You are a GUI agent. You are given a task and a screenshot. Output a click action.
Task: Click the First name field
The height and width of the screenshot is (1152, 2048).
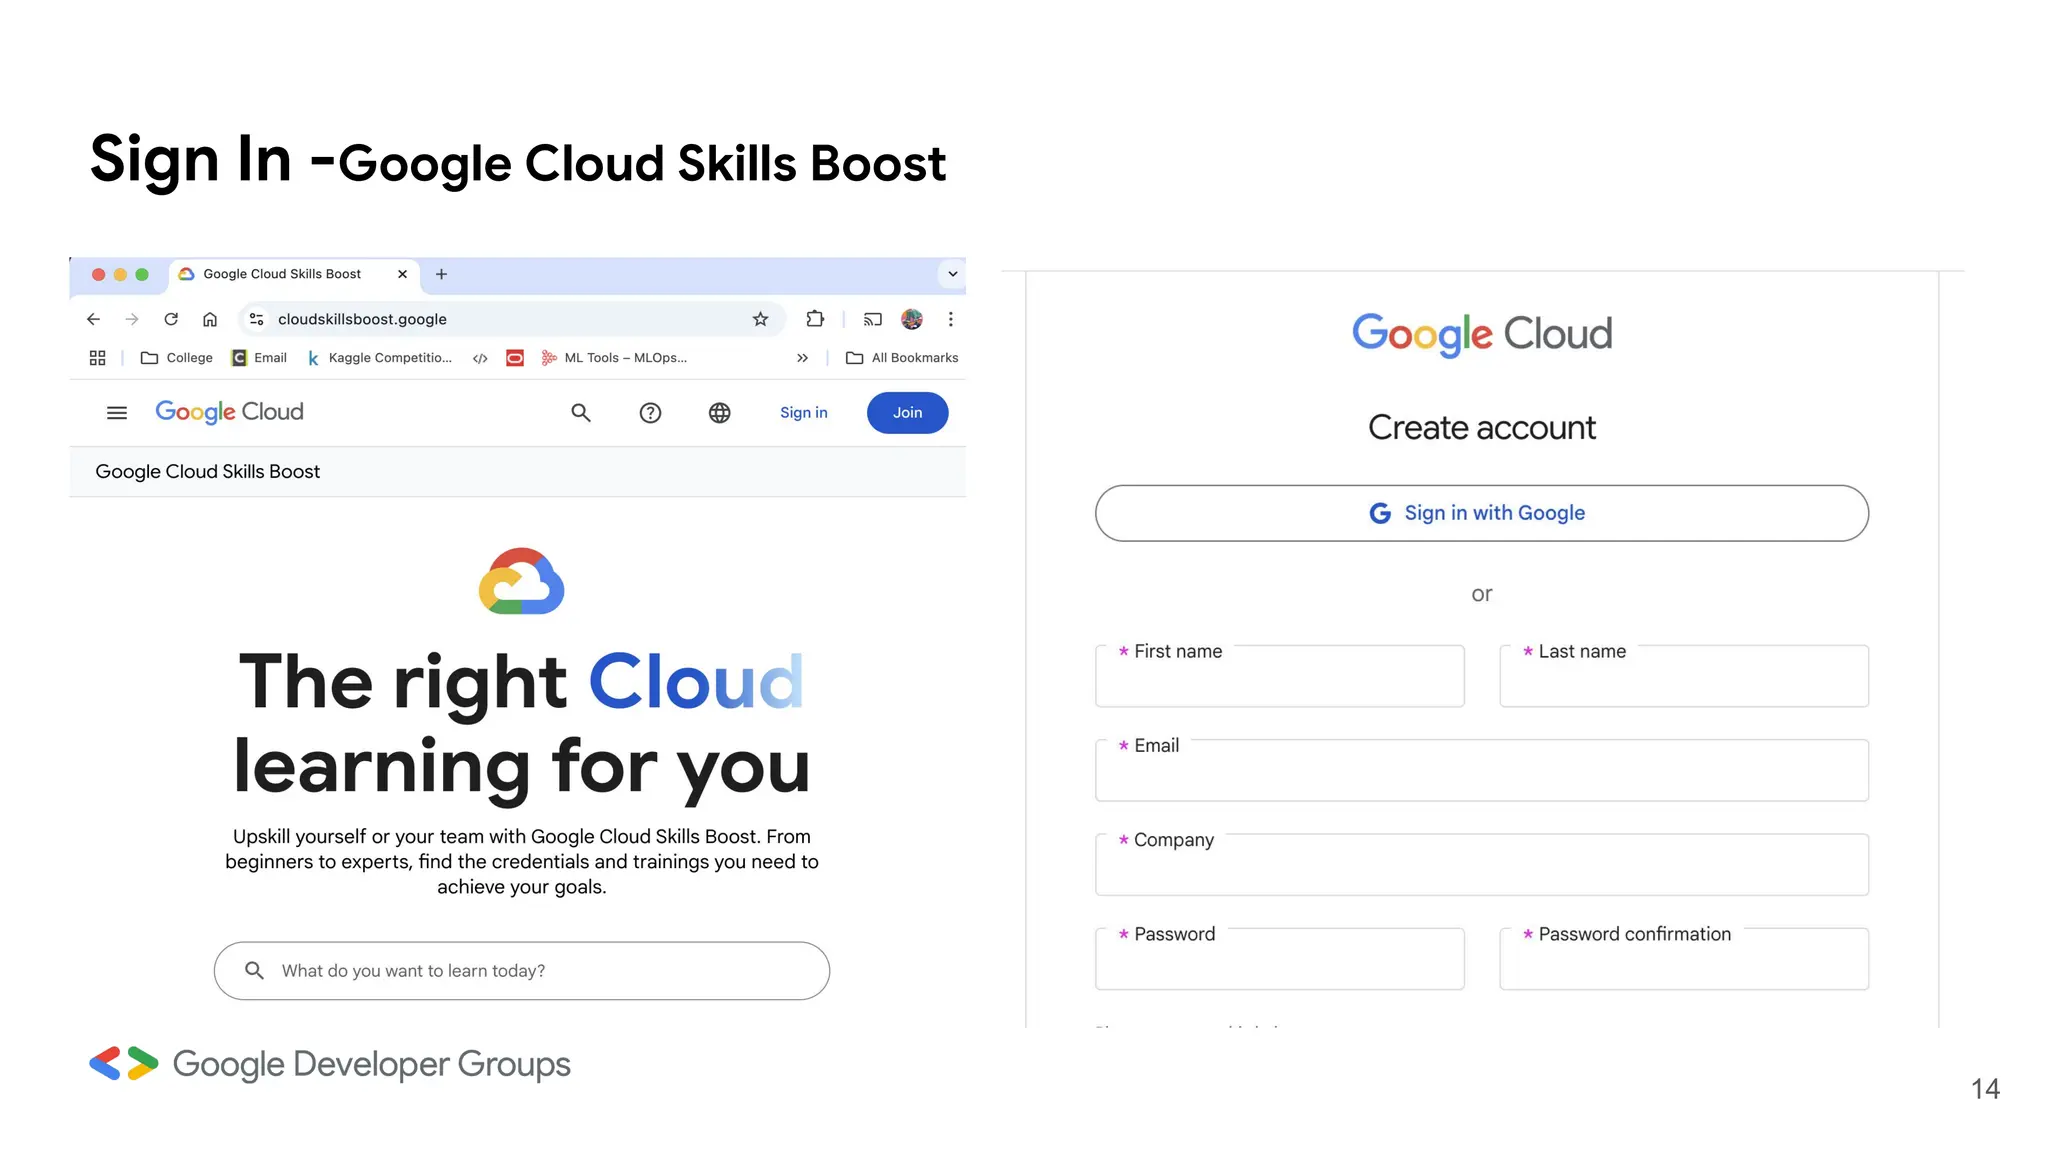[1279, 676]
